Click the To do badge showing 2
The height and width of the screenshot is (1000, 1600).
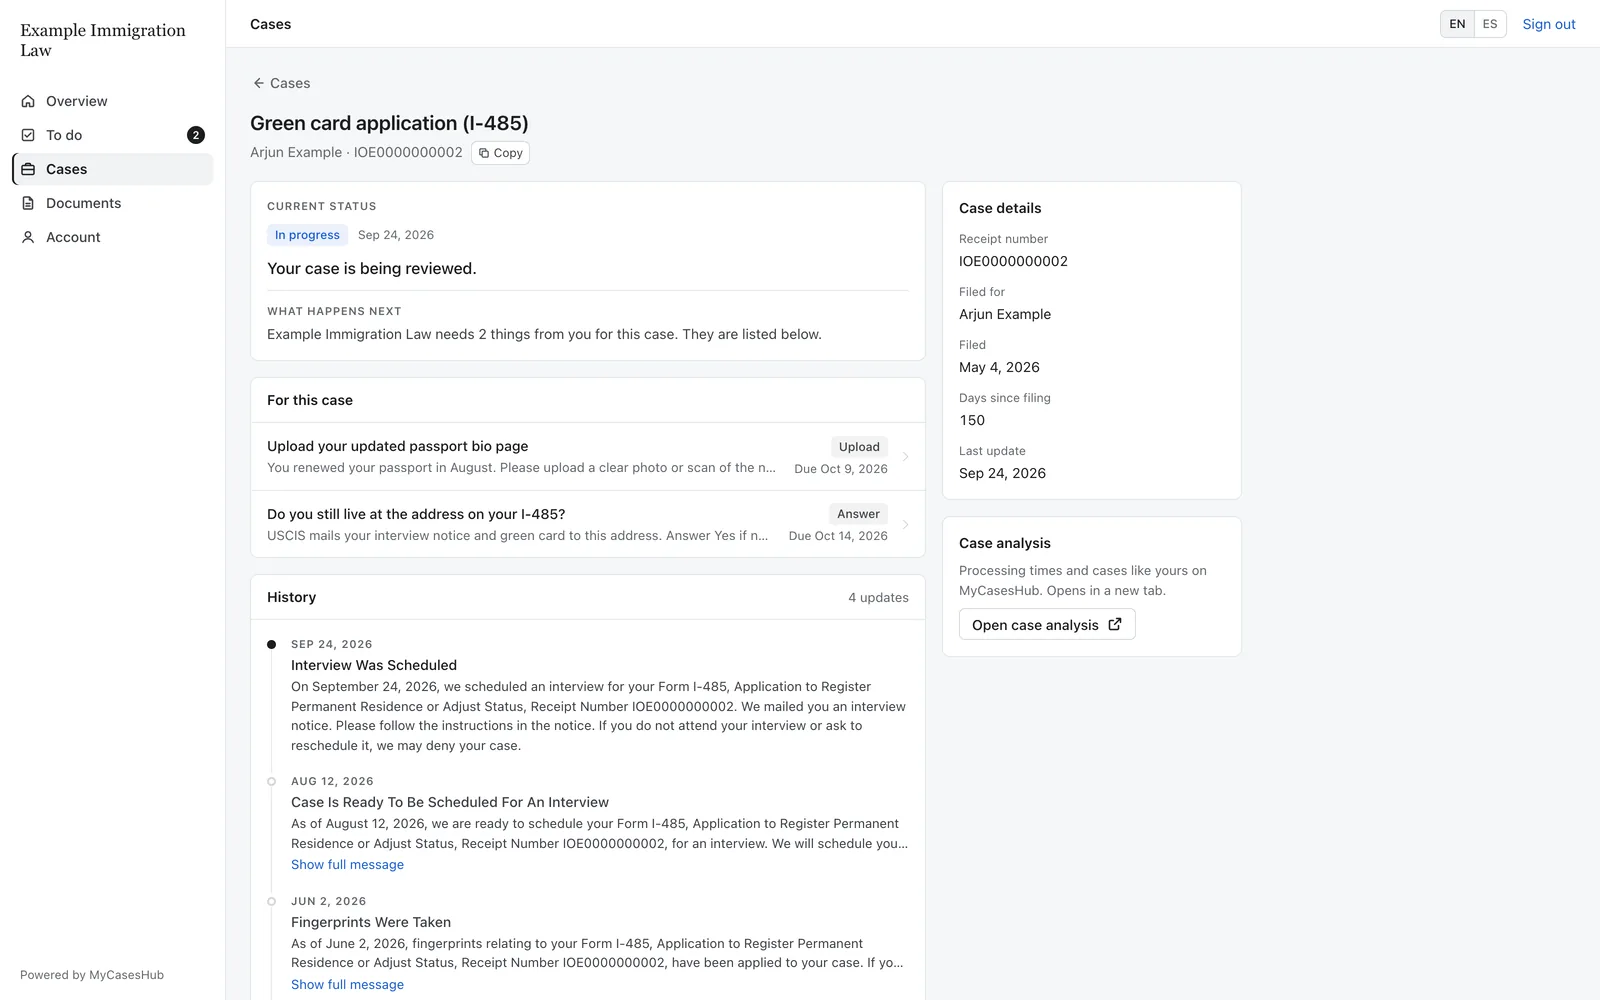196,135
